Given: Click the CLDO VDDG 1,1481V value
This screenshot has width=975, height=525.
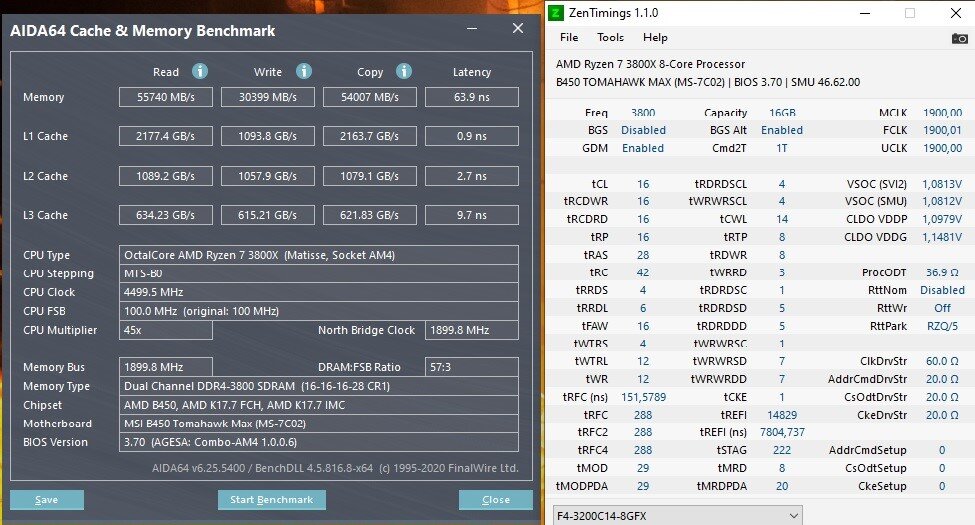Looking at the screenshot, I should (942, 237).
